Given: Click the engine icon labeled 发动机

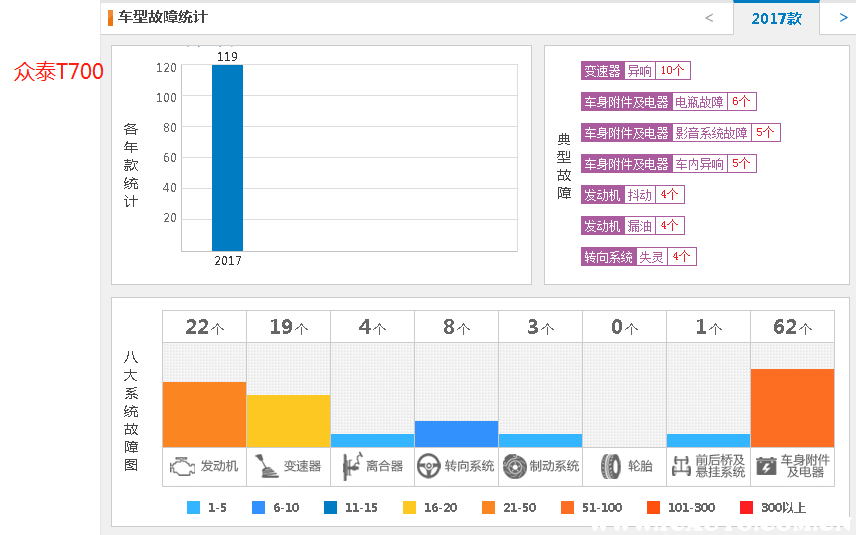Looking at the screenshot, I should pyautogui.click(x=182, y=467).
